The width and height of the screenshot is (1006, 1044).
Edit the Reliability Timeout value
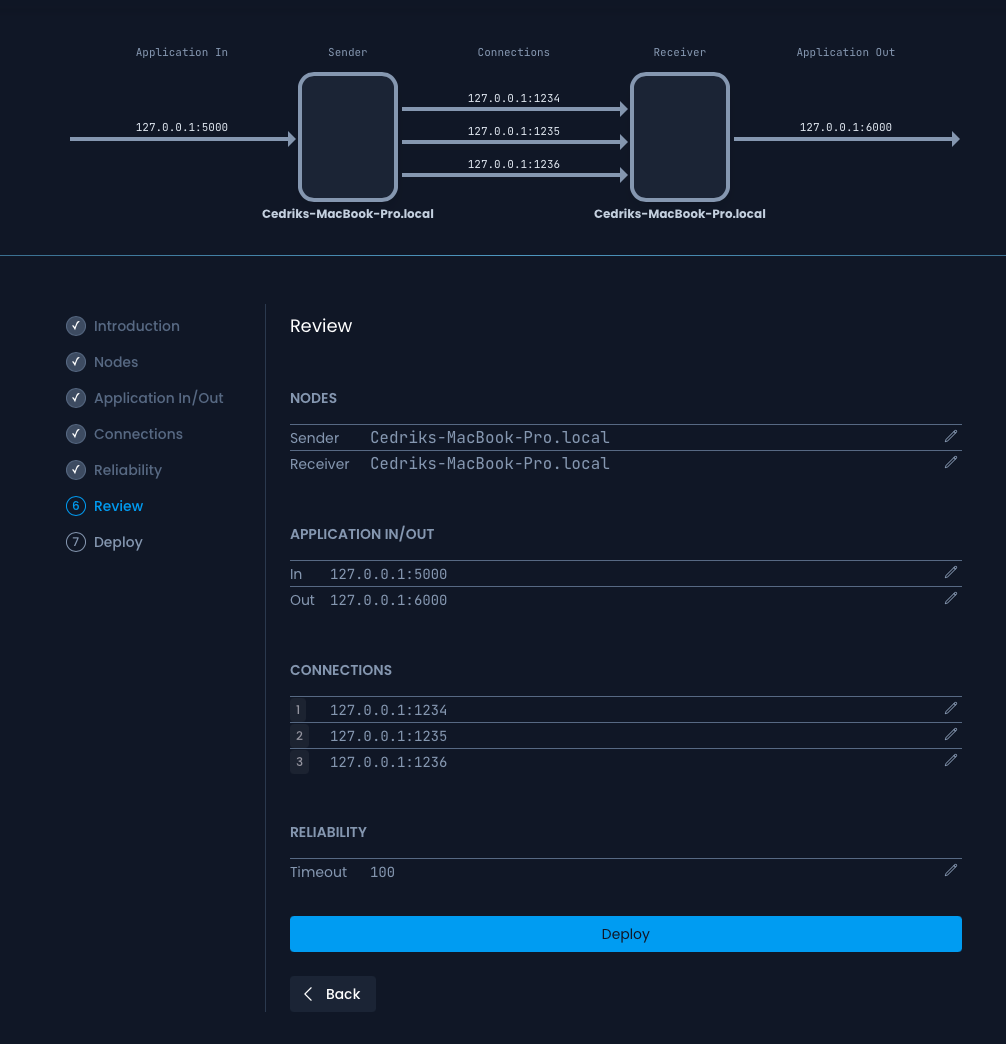(x=950, y=870)
